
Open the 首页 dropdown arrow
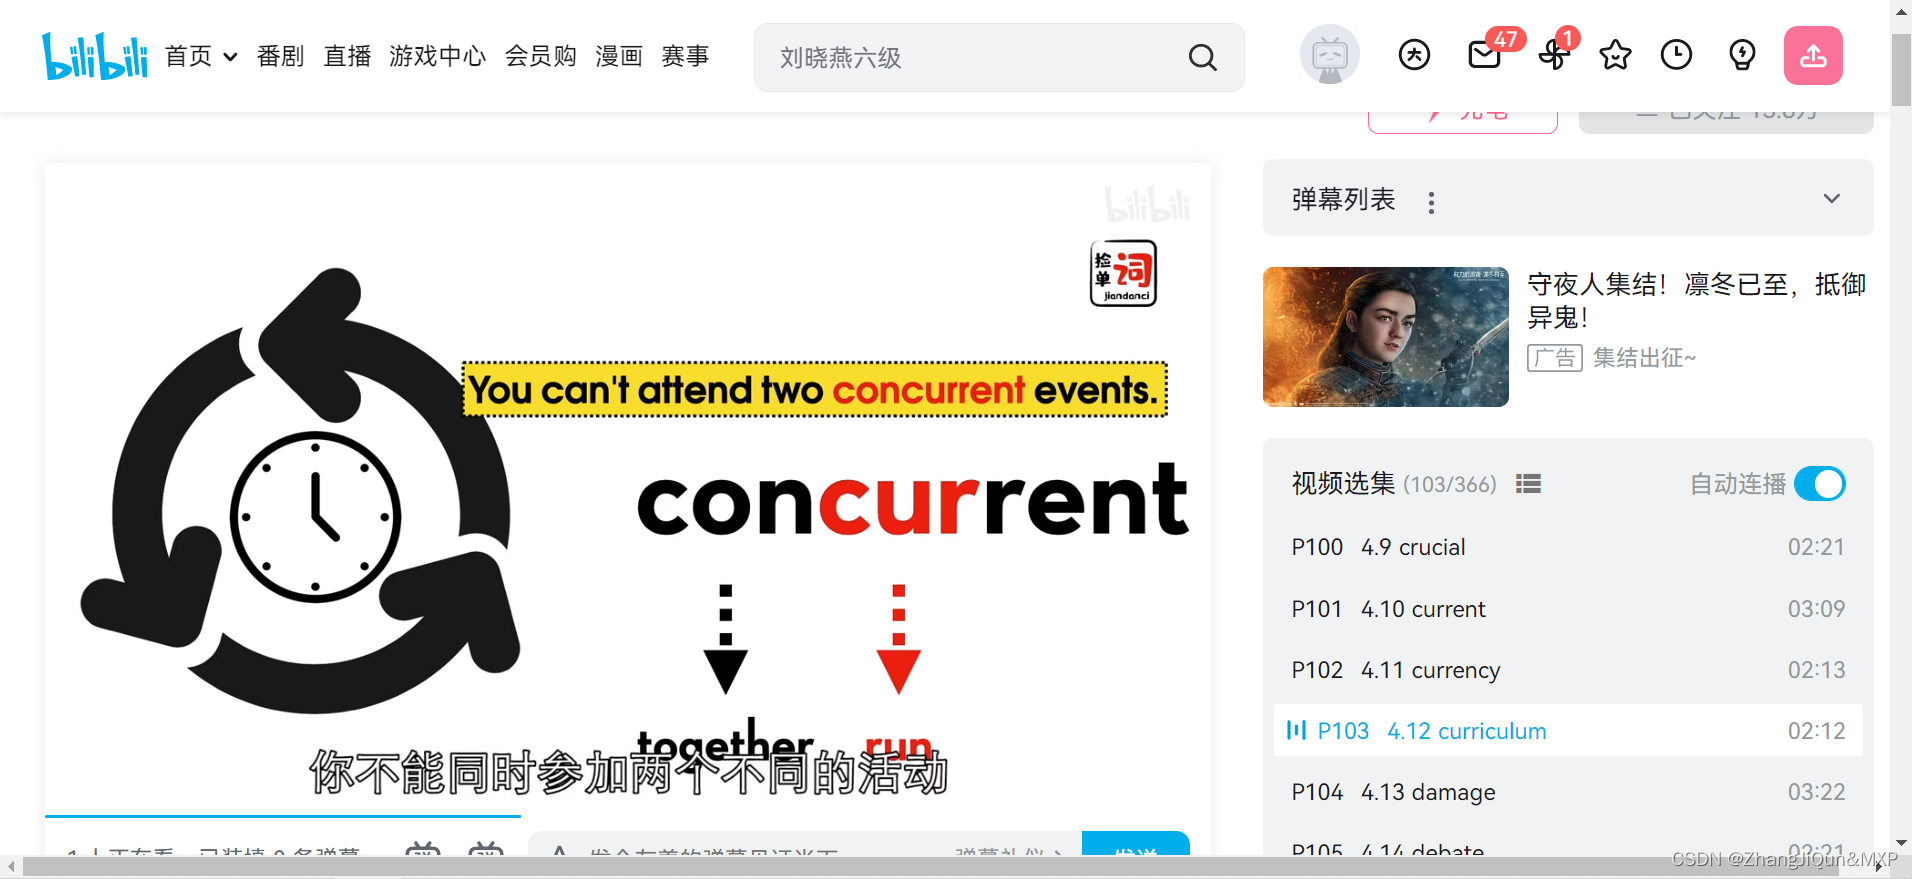point(230,57)
